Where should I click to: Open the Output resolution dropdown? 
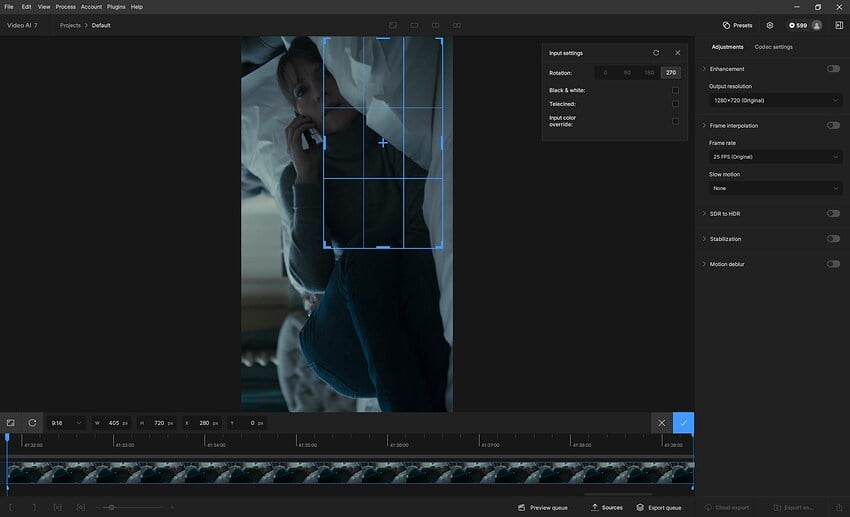[775, 100]
